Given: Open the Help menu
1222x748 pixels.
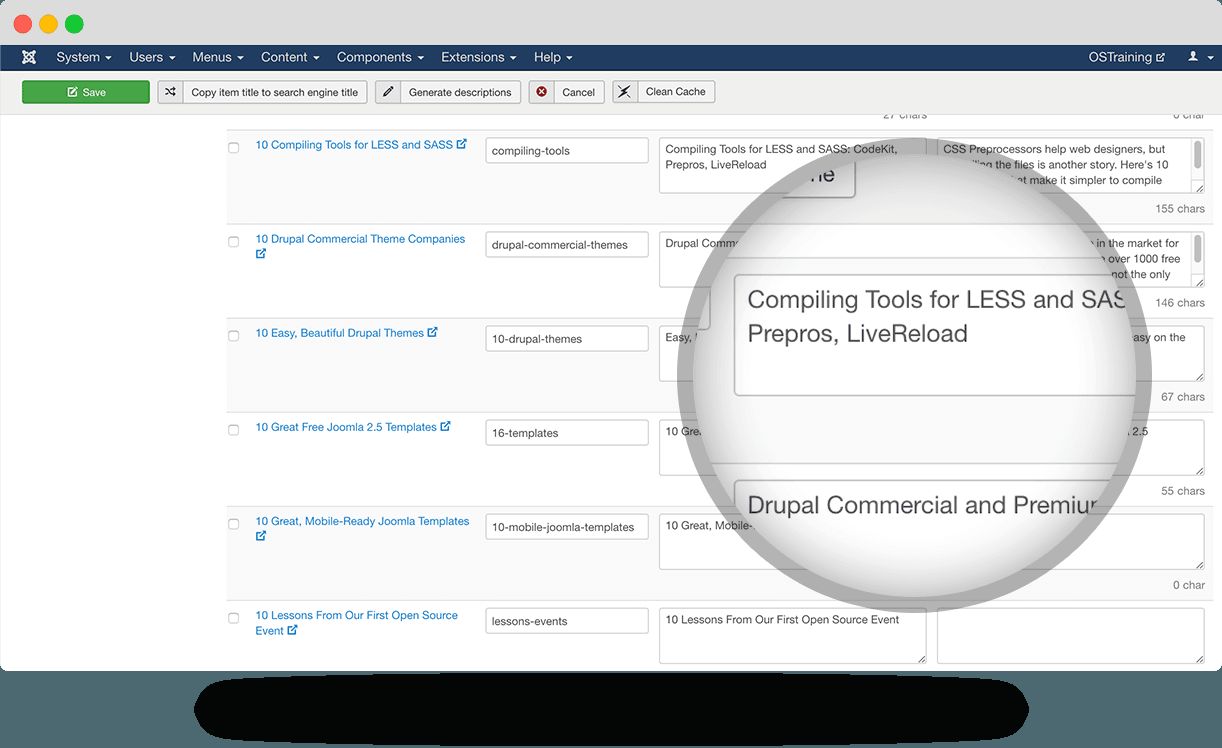Looking at the screenshot, I should [x=553, y=57].
